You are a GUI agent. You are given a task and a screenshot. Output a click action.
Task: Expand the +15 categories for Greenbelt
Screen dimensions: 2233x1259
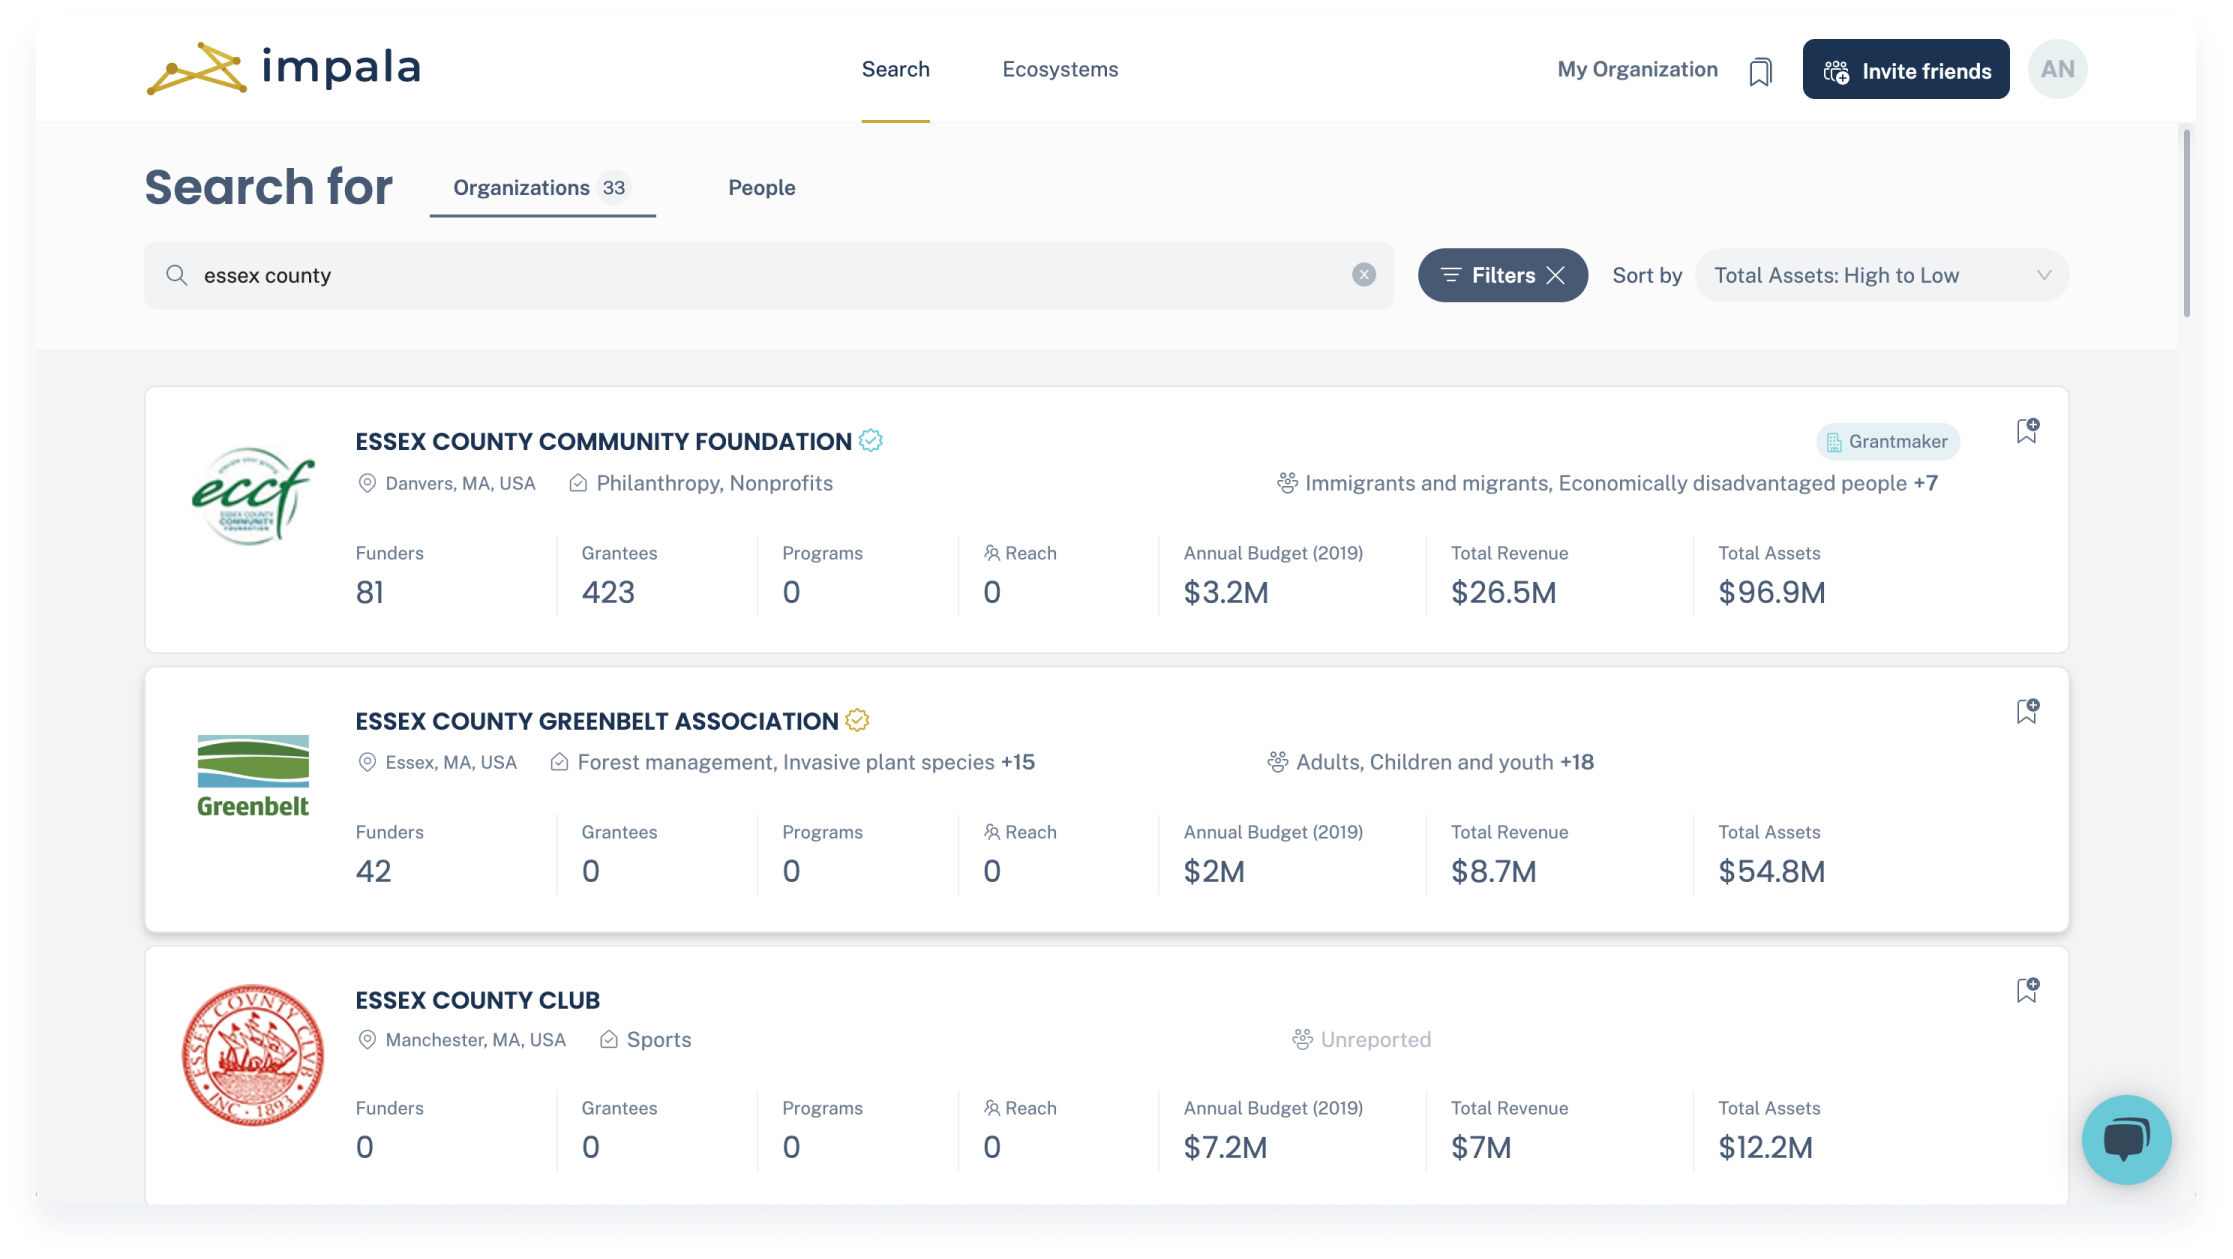pos(1017,762)
